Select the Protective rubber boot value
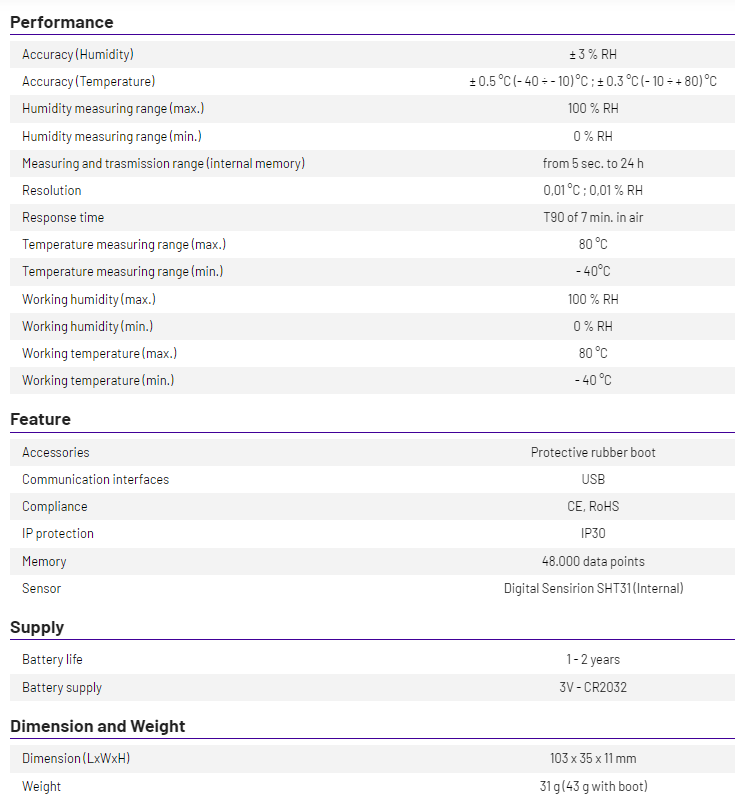Image resolution: width=735 pixels, height=809 pixels. [x=593, y=453]
